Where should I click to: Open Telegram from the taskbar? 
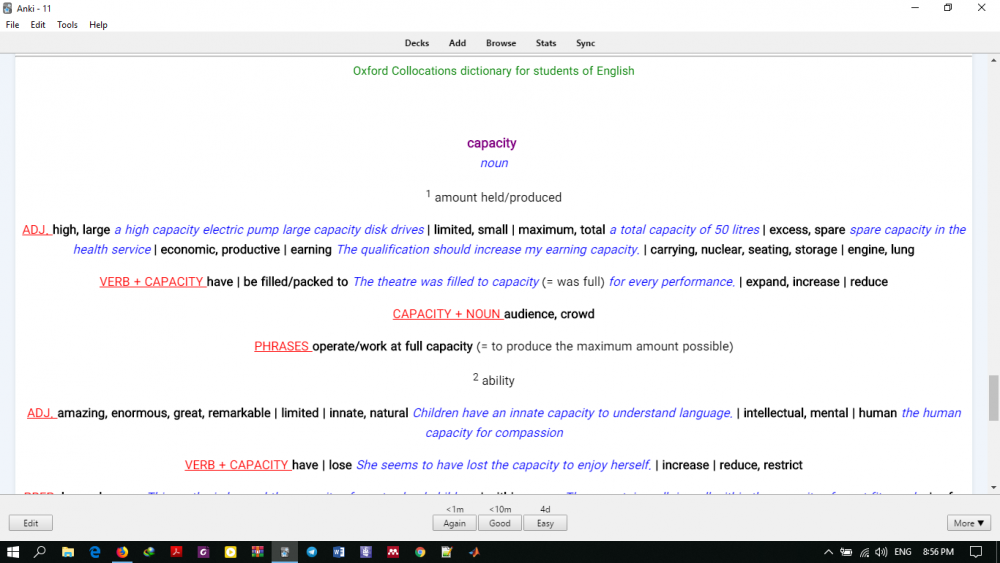[x=312, y=552]
